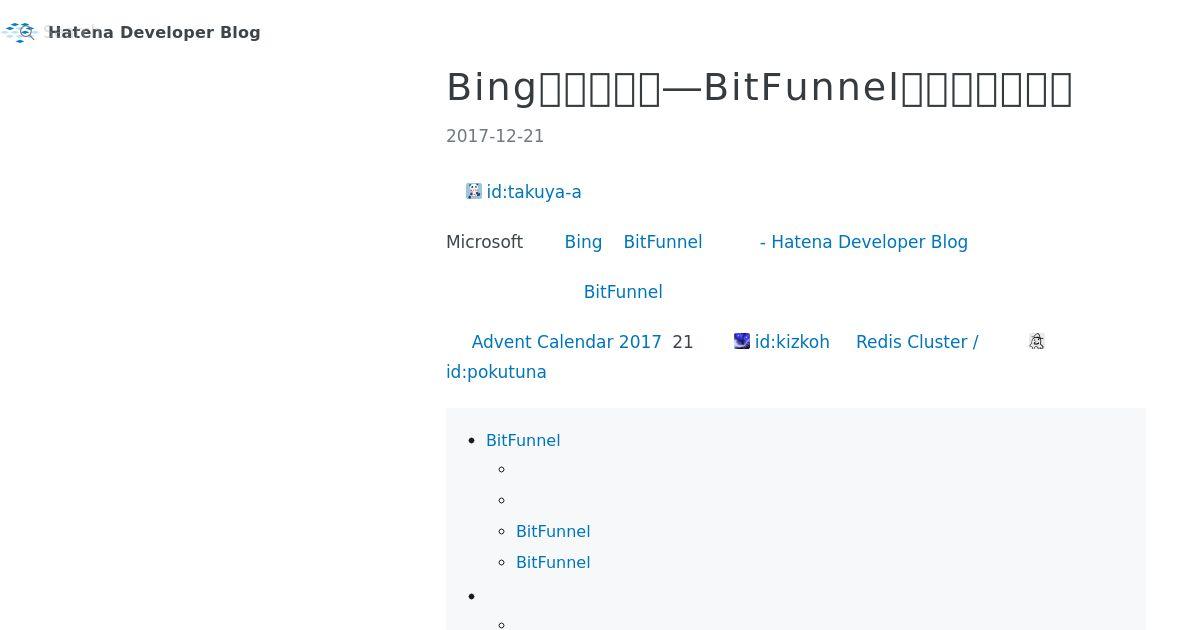Image resolution: width=1200 pixels, height=630 pixels.
Task: Open the id:kizkoh profile link
Action: 792,342
